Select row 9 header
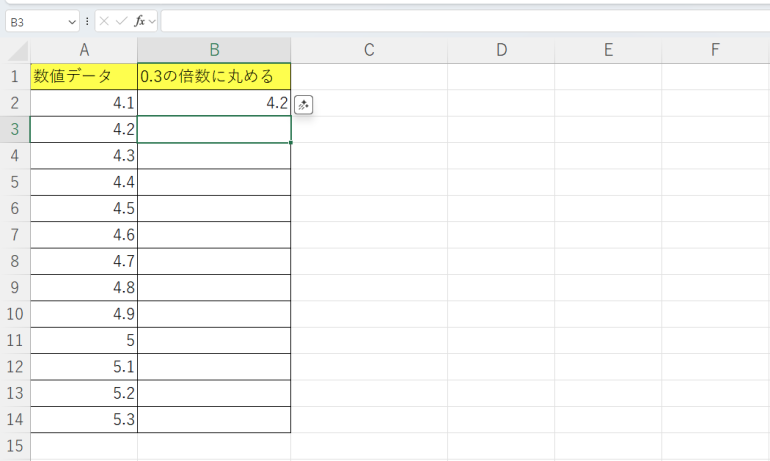 tap(15, 288)
